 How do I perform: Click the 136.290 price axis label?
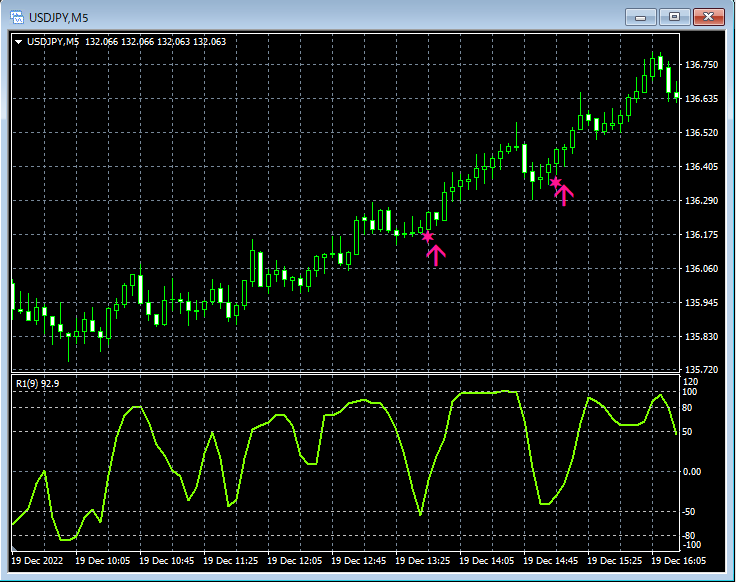[702, 200]
